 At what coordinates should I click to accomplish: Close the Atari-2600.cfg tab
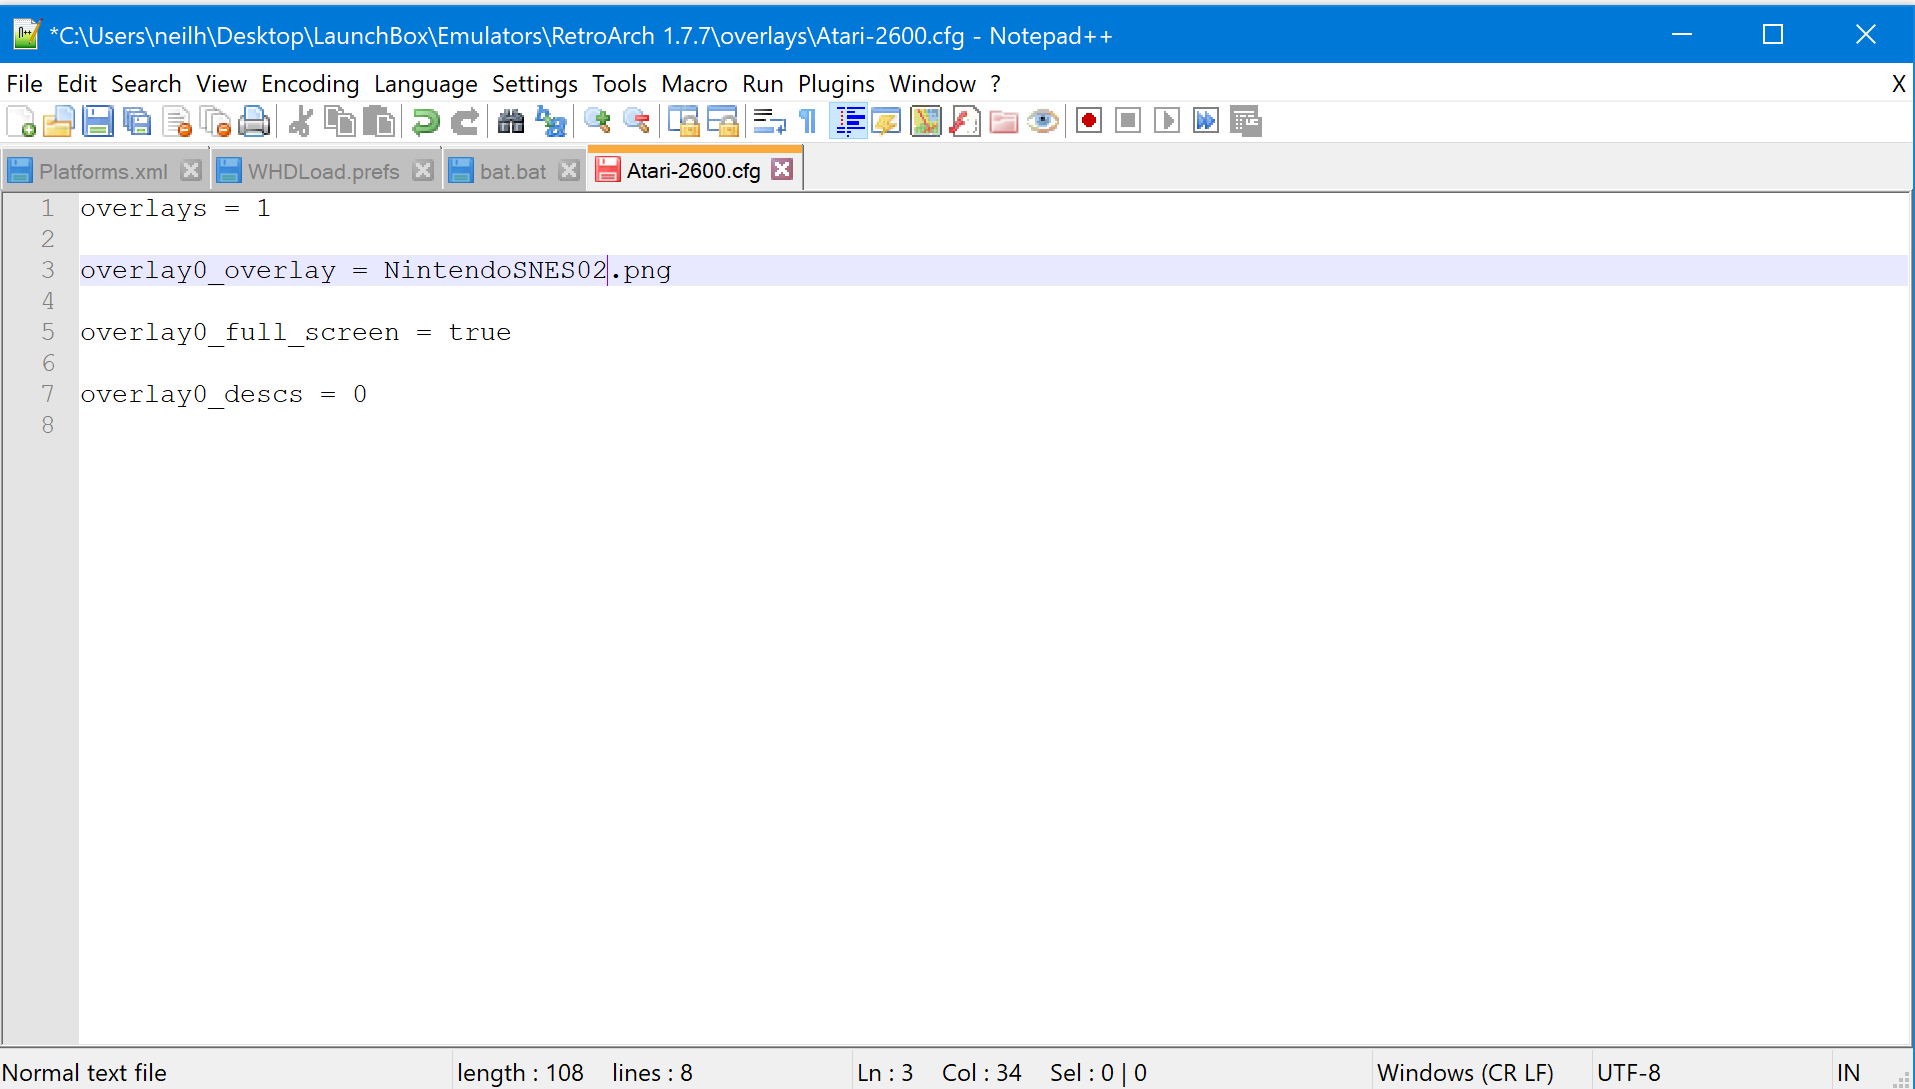(x=782, y=169)
